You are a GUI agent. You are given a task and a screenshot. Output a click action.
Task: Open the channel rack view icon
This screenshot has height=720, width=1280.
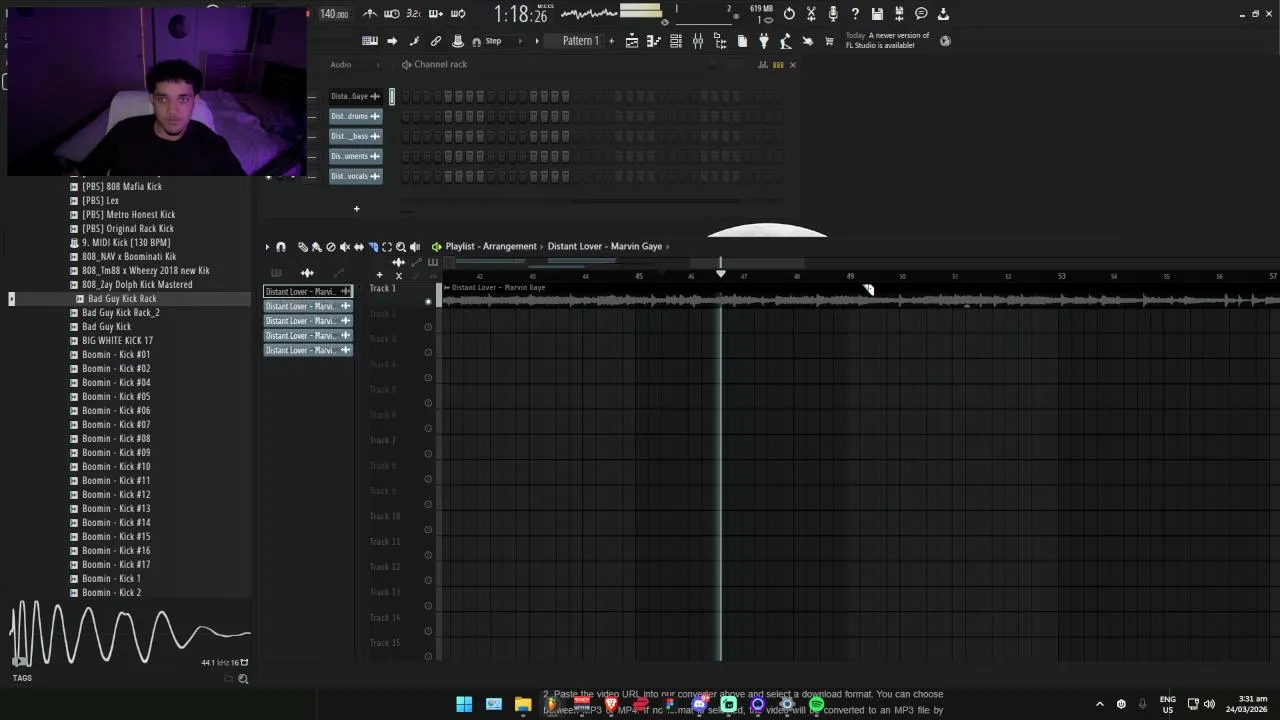click(676, 41)
